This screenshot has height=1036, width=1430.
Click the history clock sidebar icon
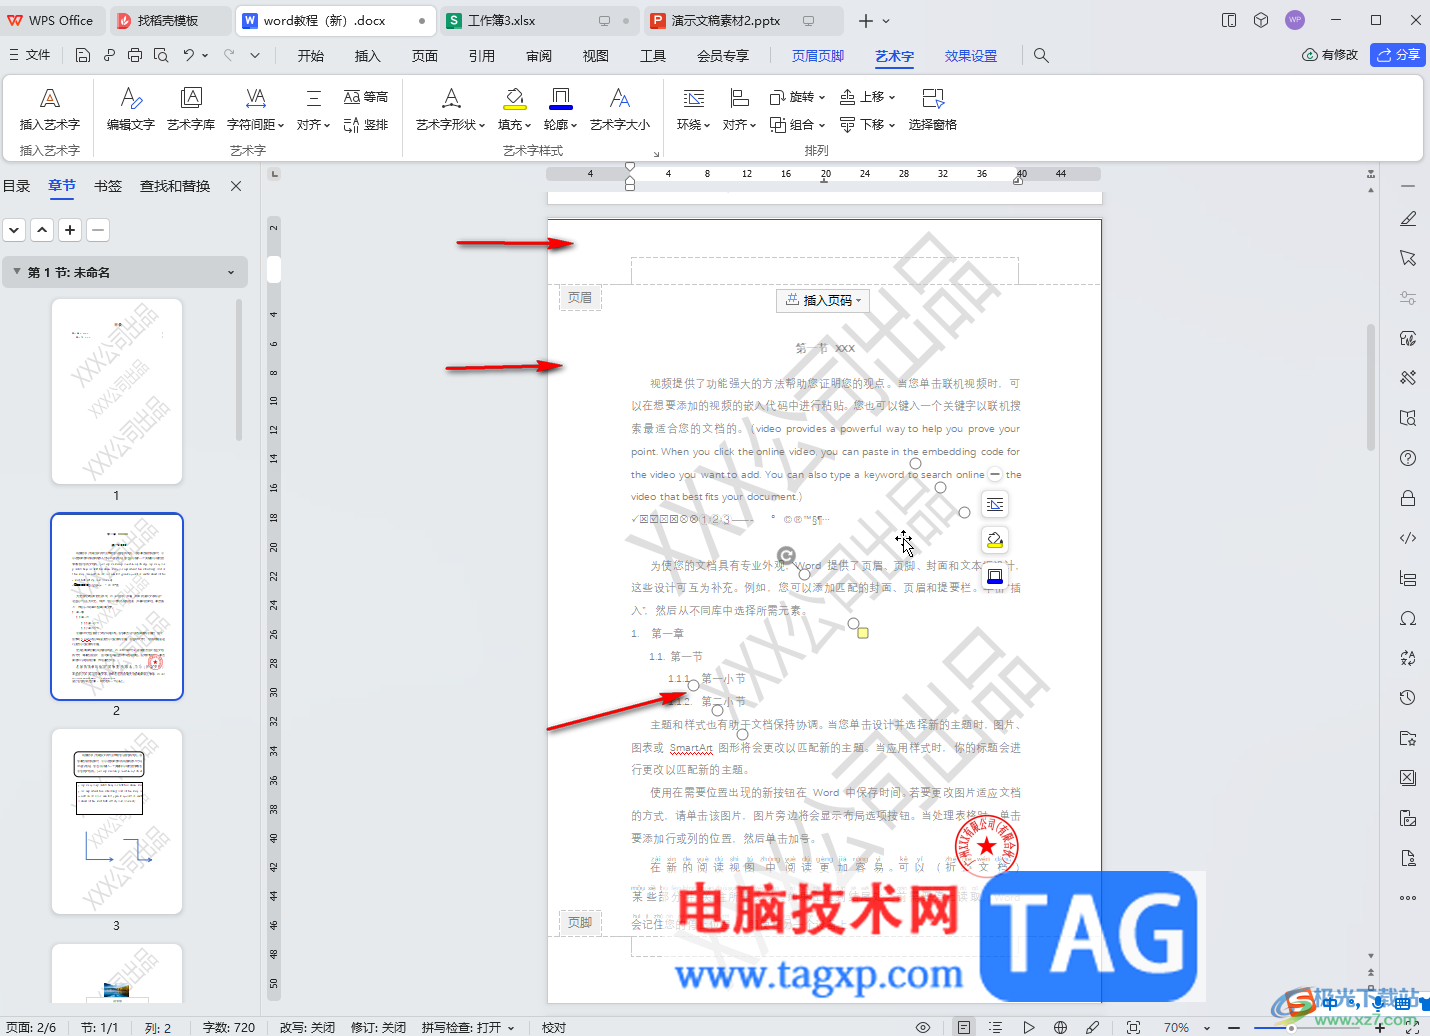[x=1408, y=698]
